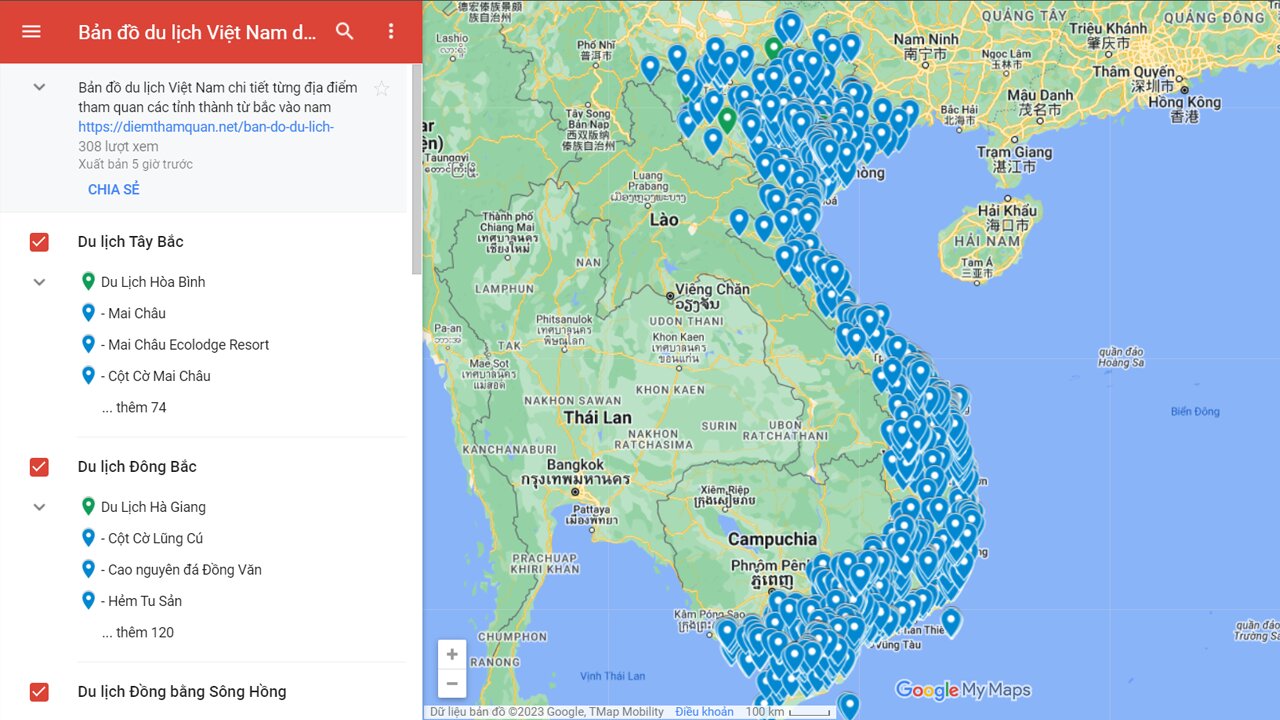Collapse the map description section
The height and width of the screenshot is (720, 1280).
point(39,87)
